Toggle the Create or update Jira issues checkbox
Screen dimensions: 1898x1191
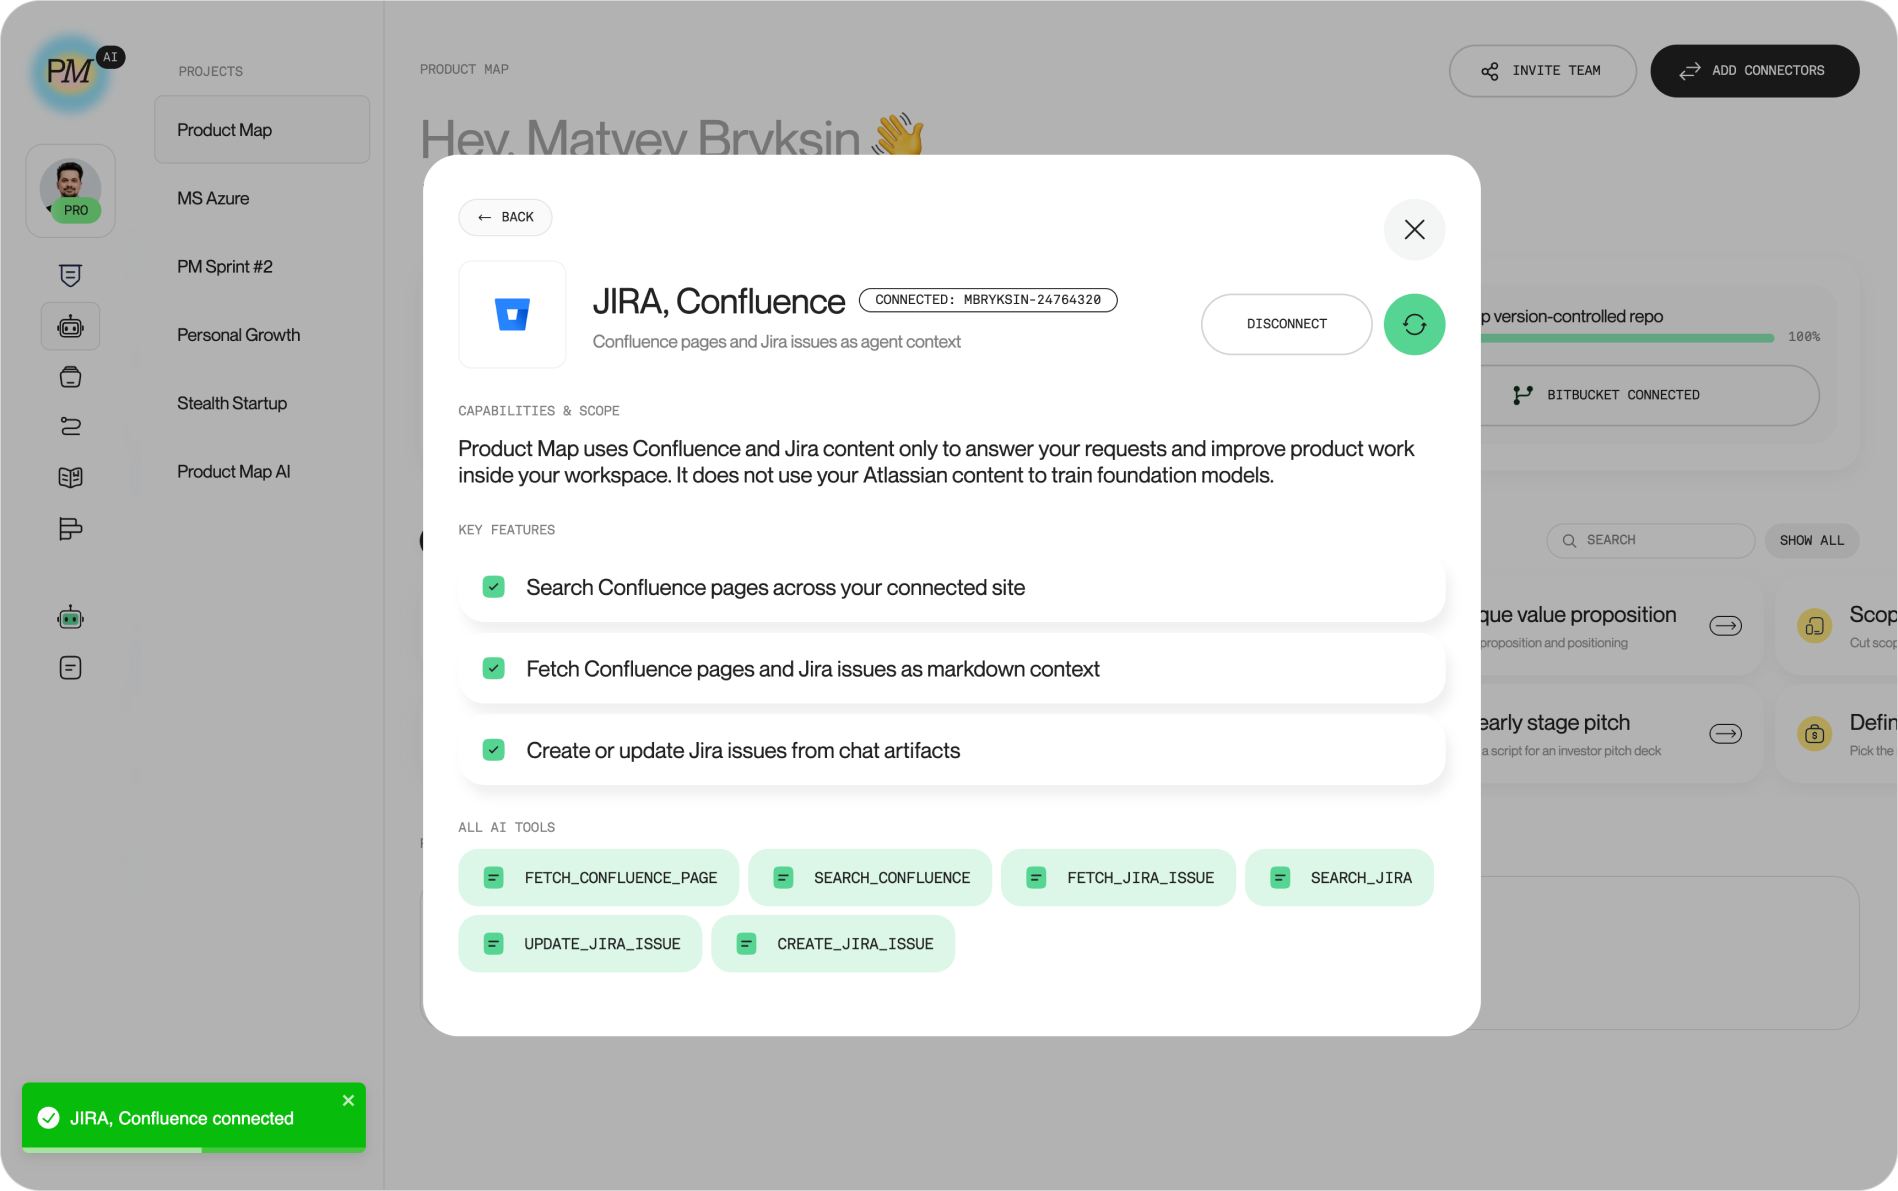pos(494,750)
